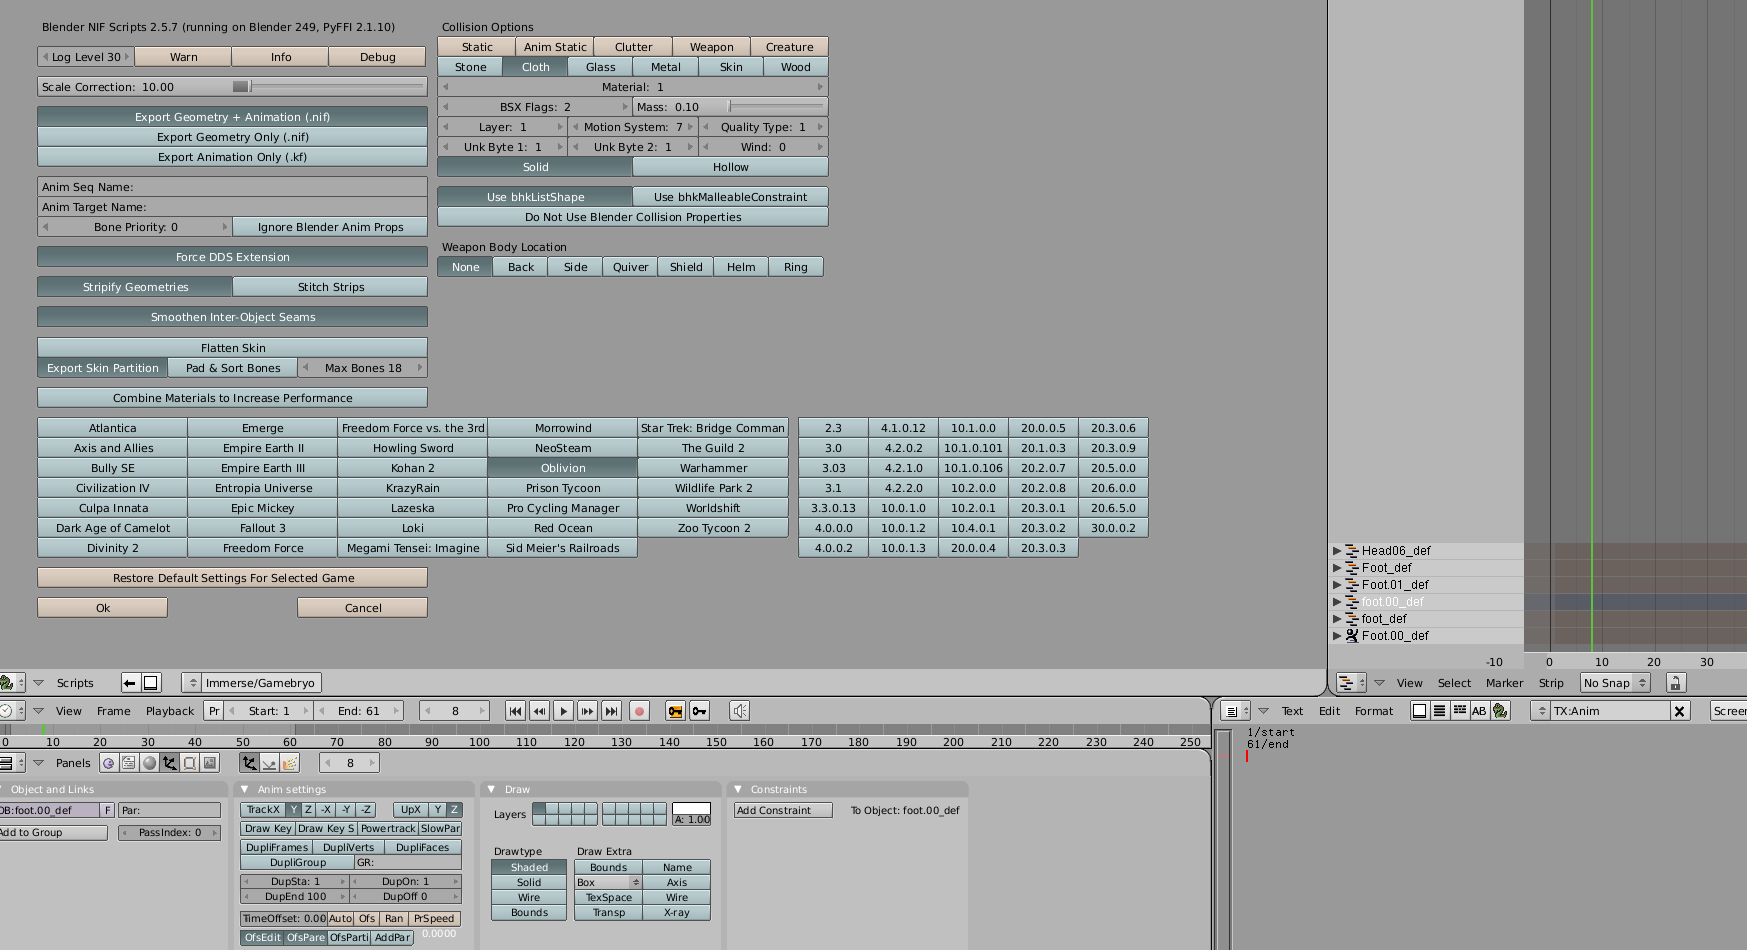Toggle Stripify Geometries option
Screen dimensions: 1747x950
tap(135, 287)
